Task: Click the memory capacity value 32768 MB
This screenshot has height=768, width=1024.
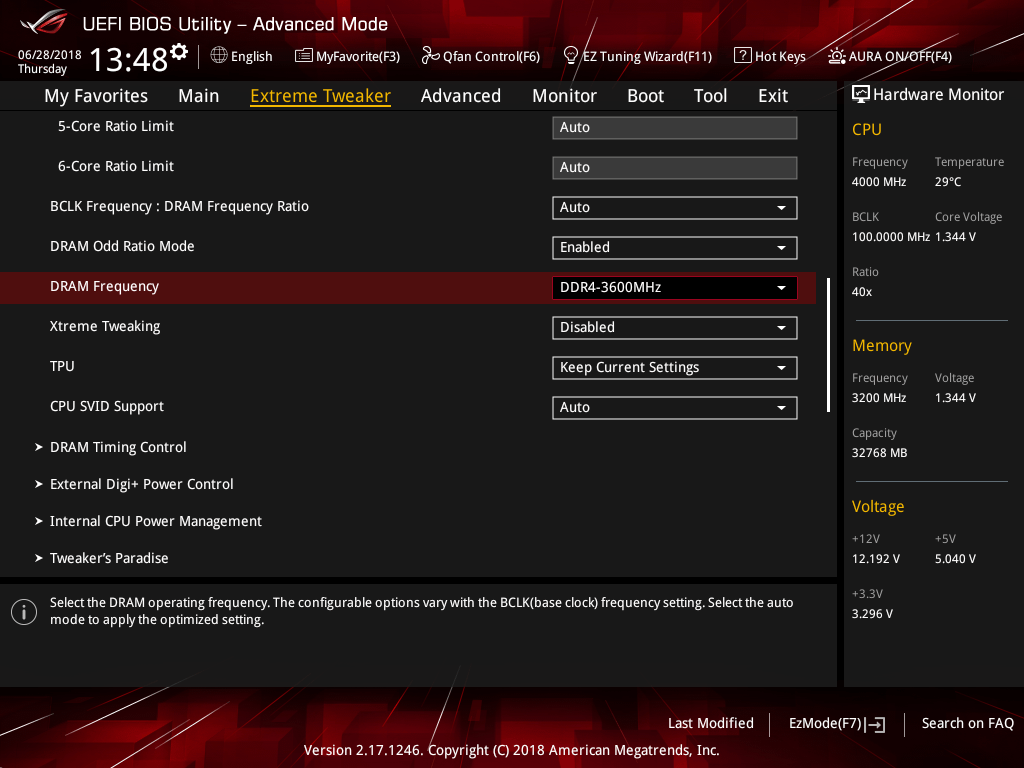Action: point(880,453)
